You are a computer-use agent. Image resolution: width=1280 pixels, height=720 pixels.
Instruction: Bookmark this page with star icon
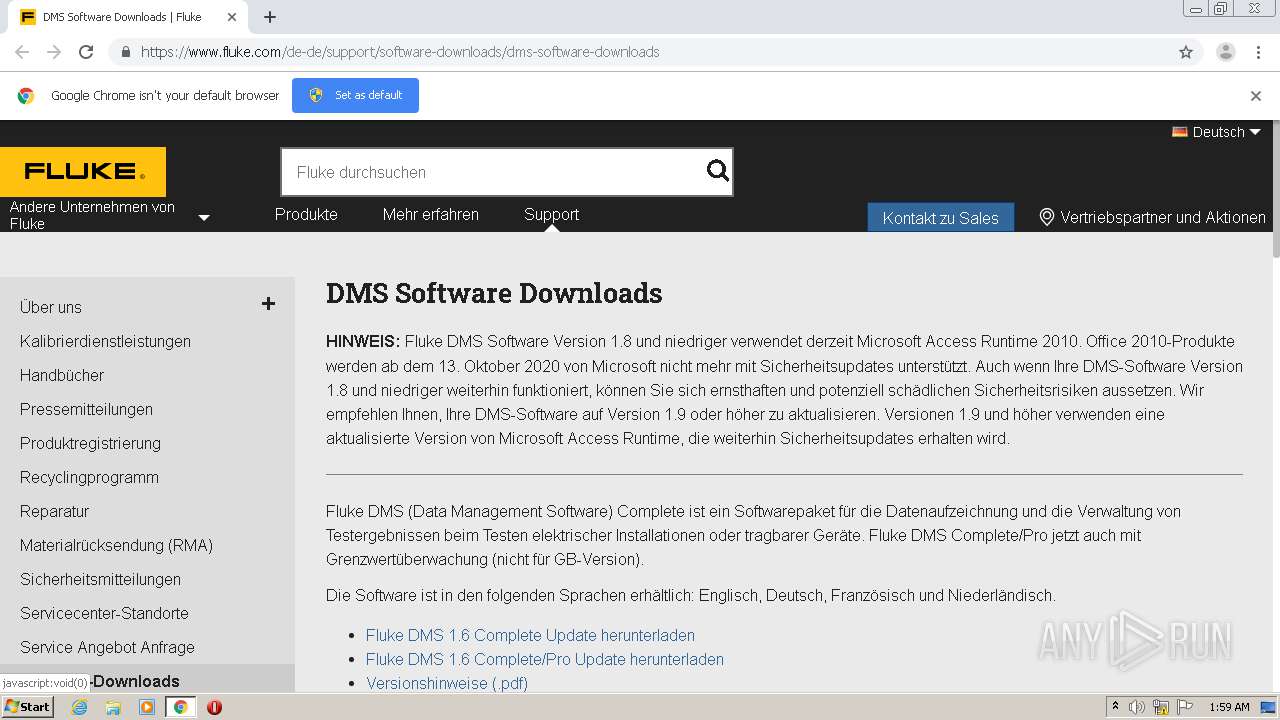tap(1186, 52)
